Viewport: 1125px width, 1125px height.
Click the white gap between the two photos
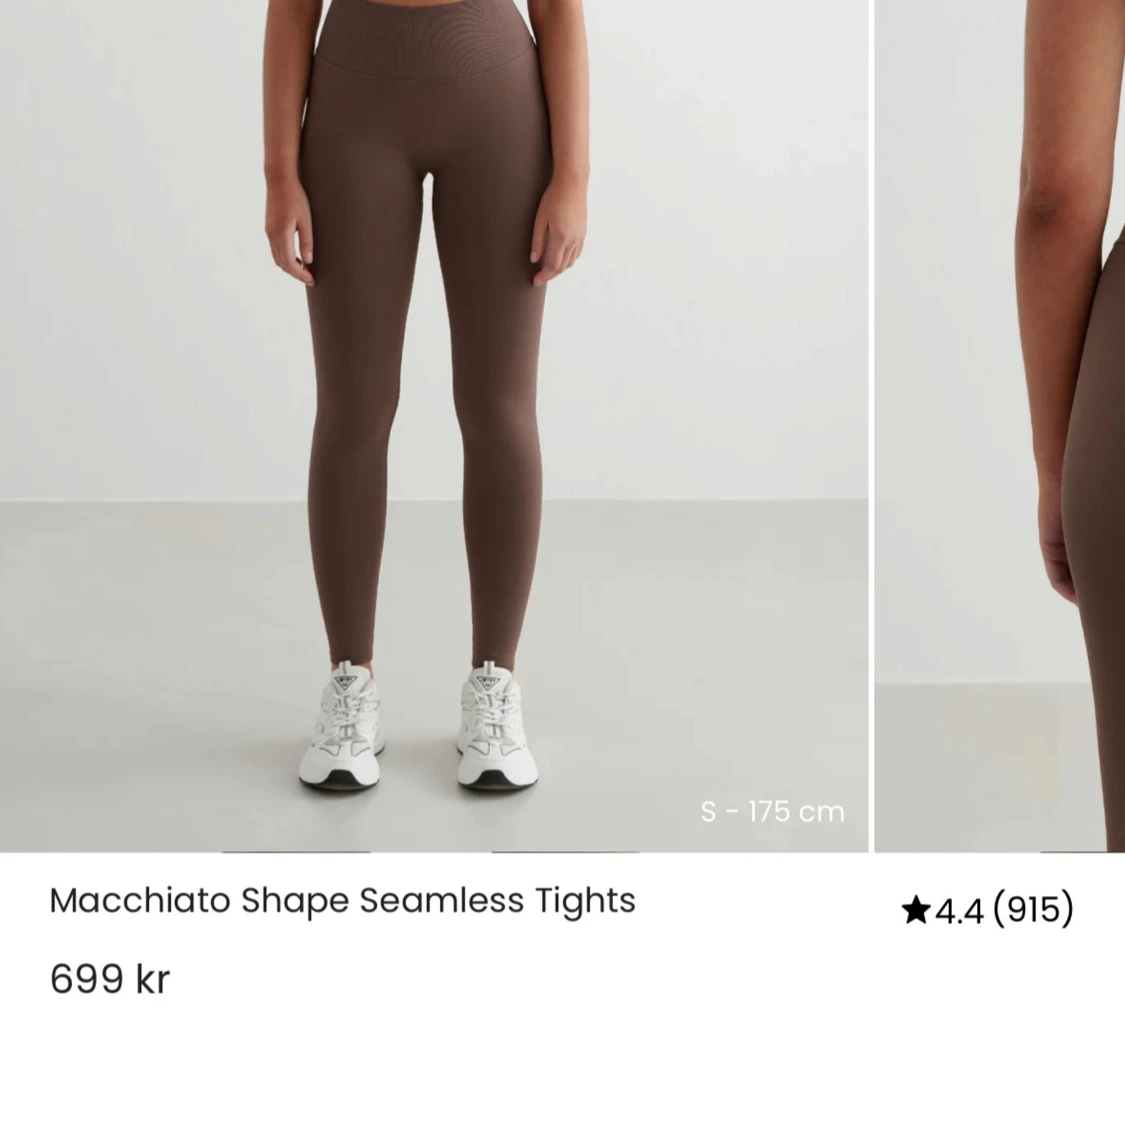pyautogui.click(x=872, y=426)
